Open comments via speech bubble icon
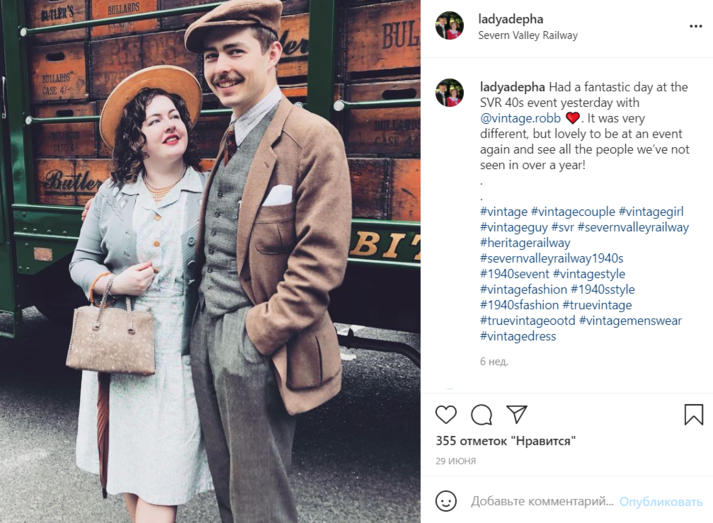 (481, 415)
